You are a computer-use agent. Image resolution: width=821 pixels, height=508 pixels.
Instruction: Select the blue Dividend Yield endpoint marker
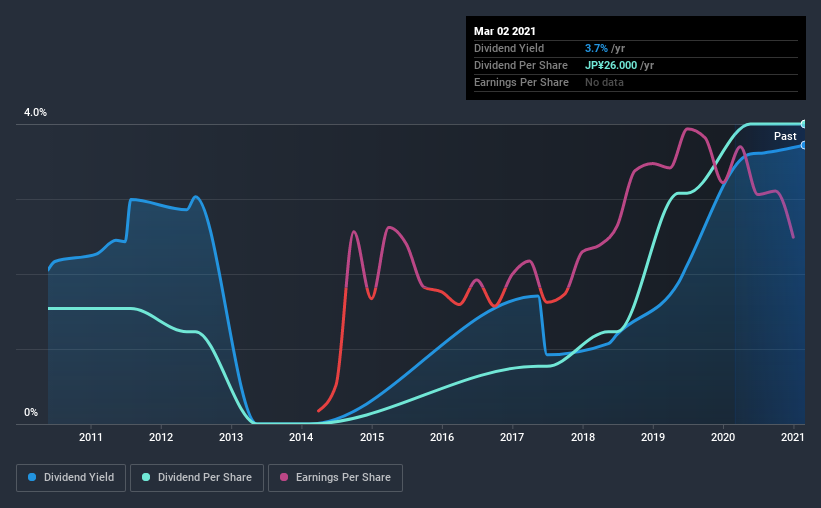(804, 145)
